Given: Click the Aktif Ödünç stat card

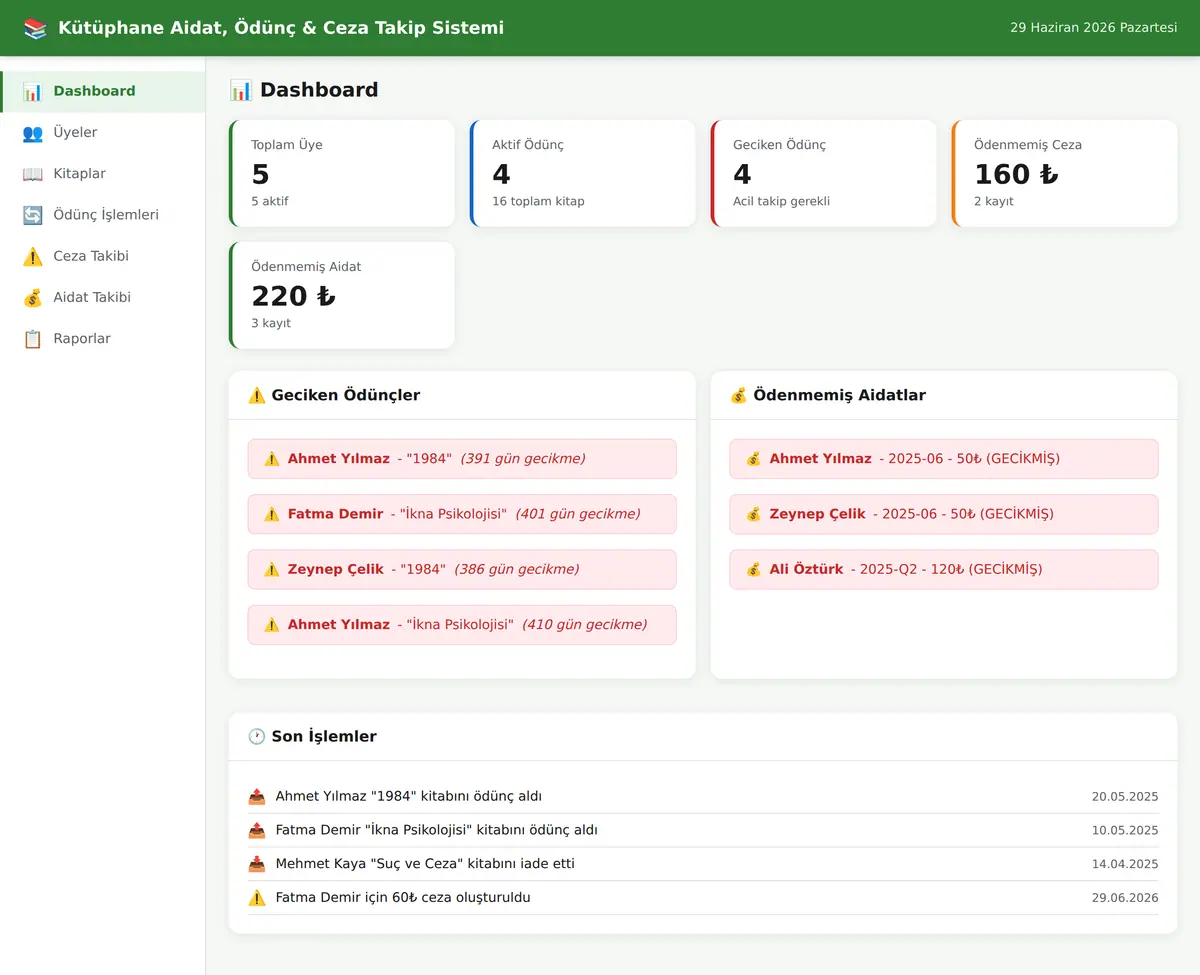Looking at the screenshot, I should point(583,174).
